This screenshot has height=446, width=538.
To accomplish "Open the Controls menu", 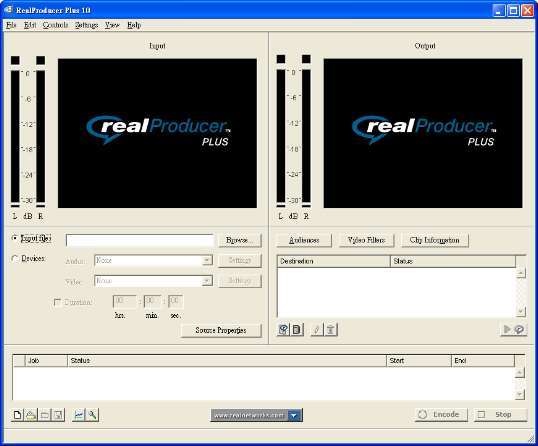I will pyautogui.click(x=55, y=25).
